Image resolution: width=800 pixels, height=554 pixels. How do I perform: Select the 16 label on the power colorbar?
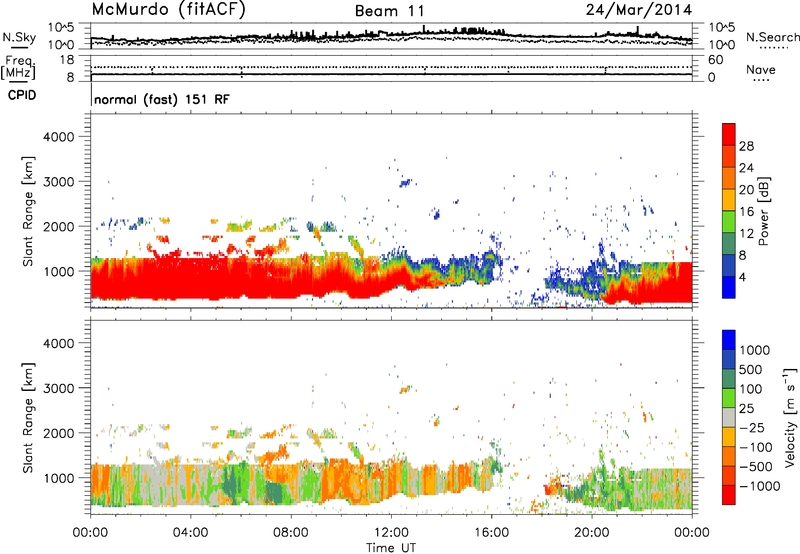(746, 212)
